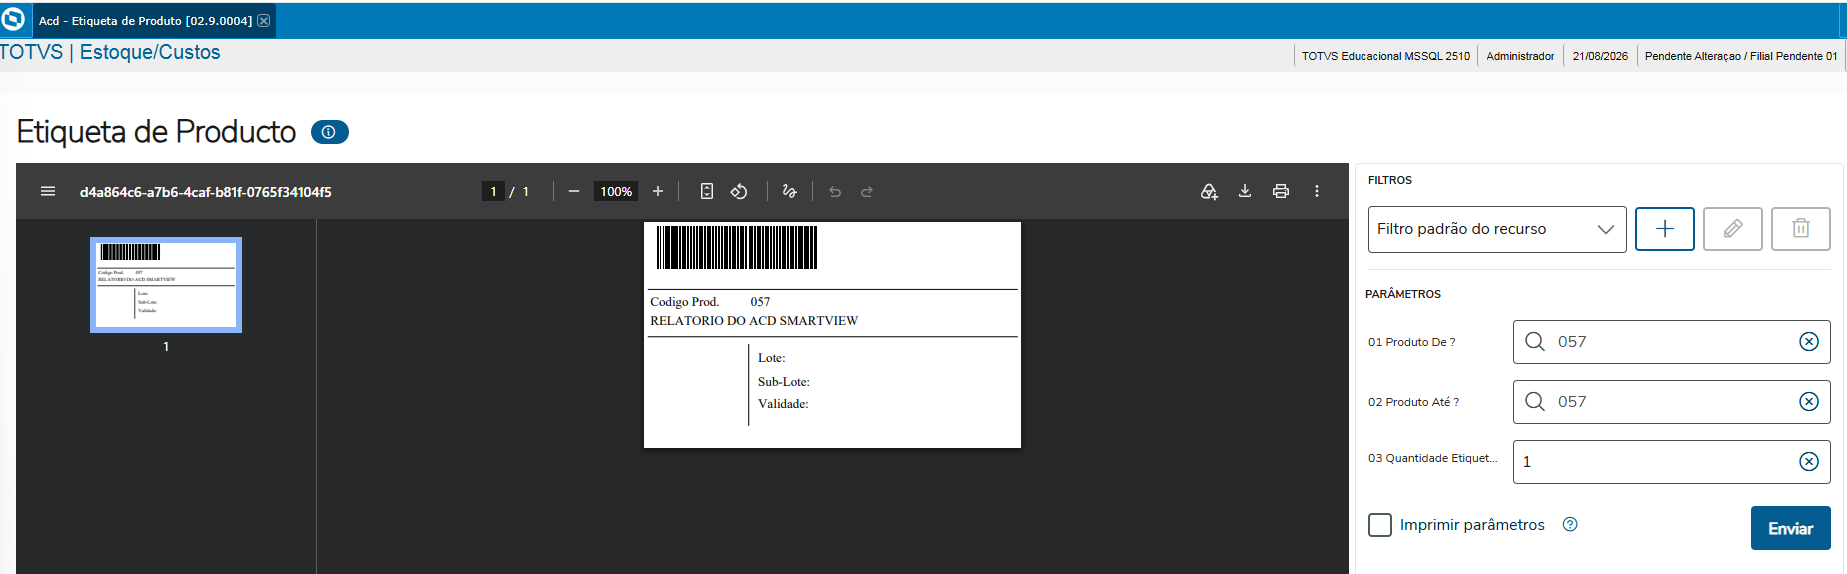Click the 100% zoom level field
The width and height of the screenshot is (1847, 574).
click(x=616, y=191)
